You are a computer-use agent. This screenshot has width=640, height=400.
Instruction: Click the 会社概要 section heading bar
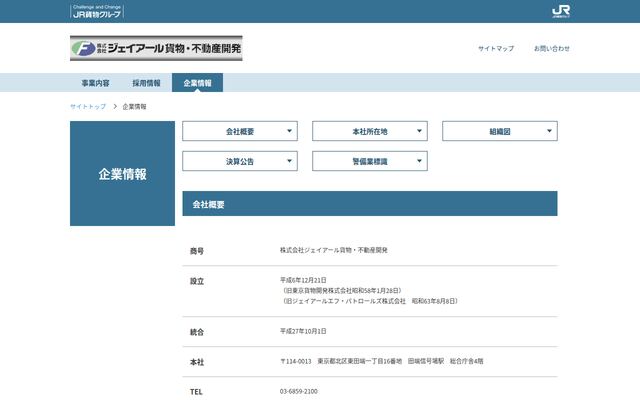[x=370, y=204]
